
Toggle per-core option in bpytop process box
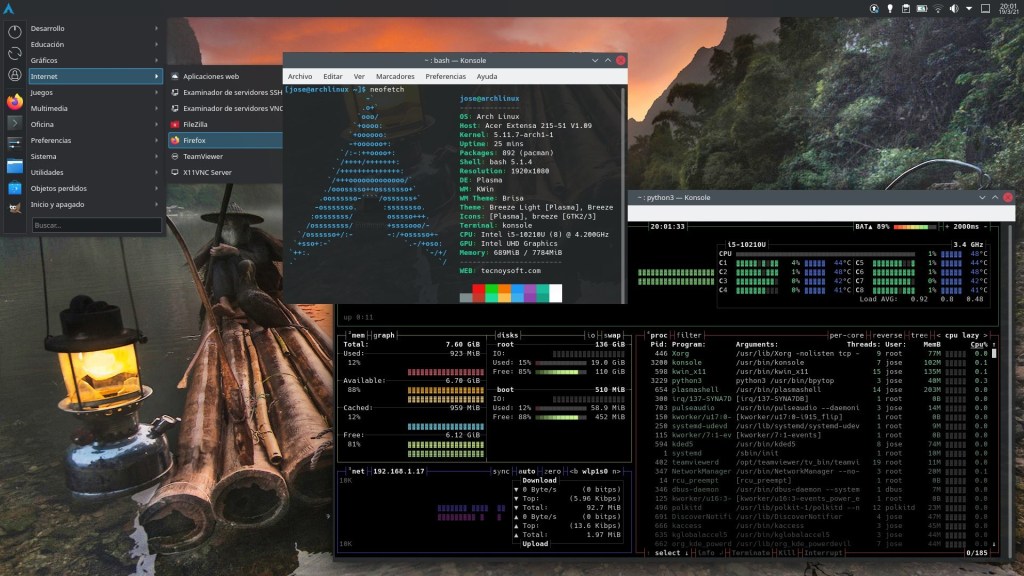point(847,336)
